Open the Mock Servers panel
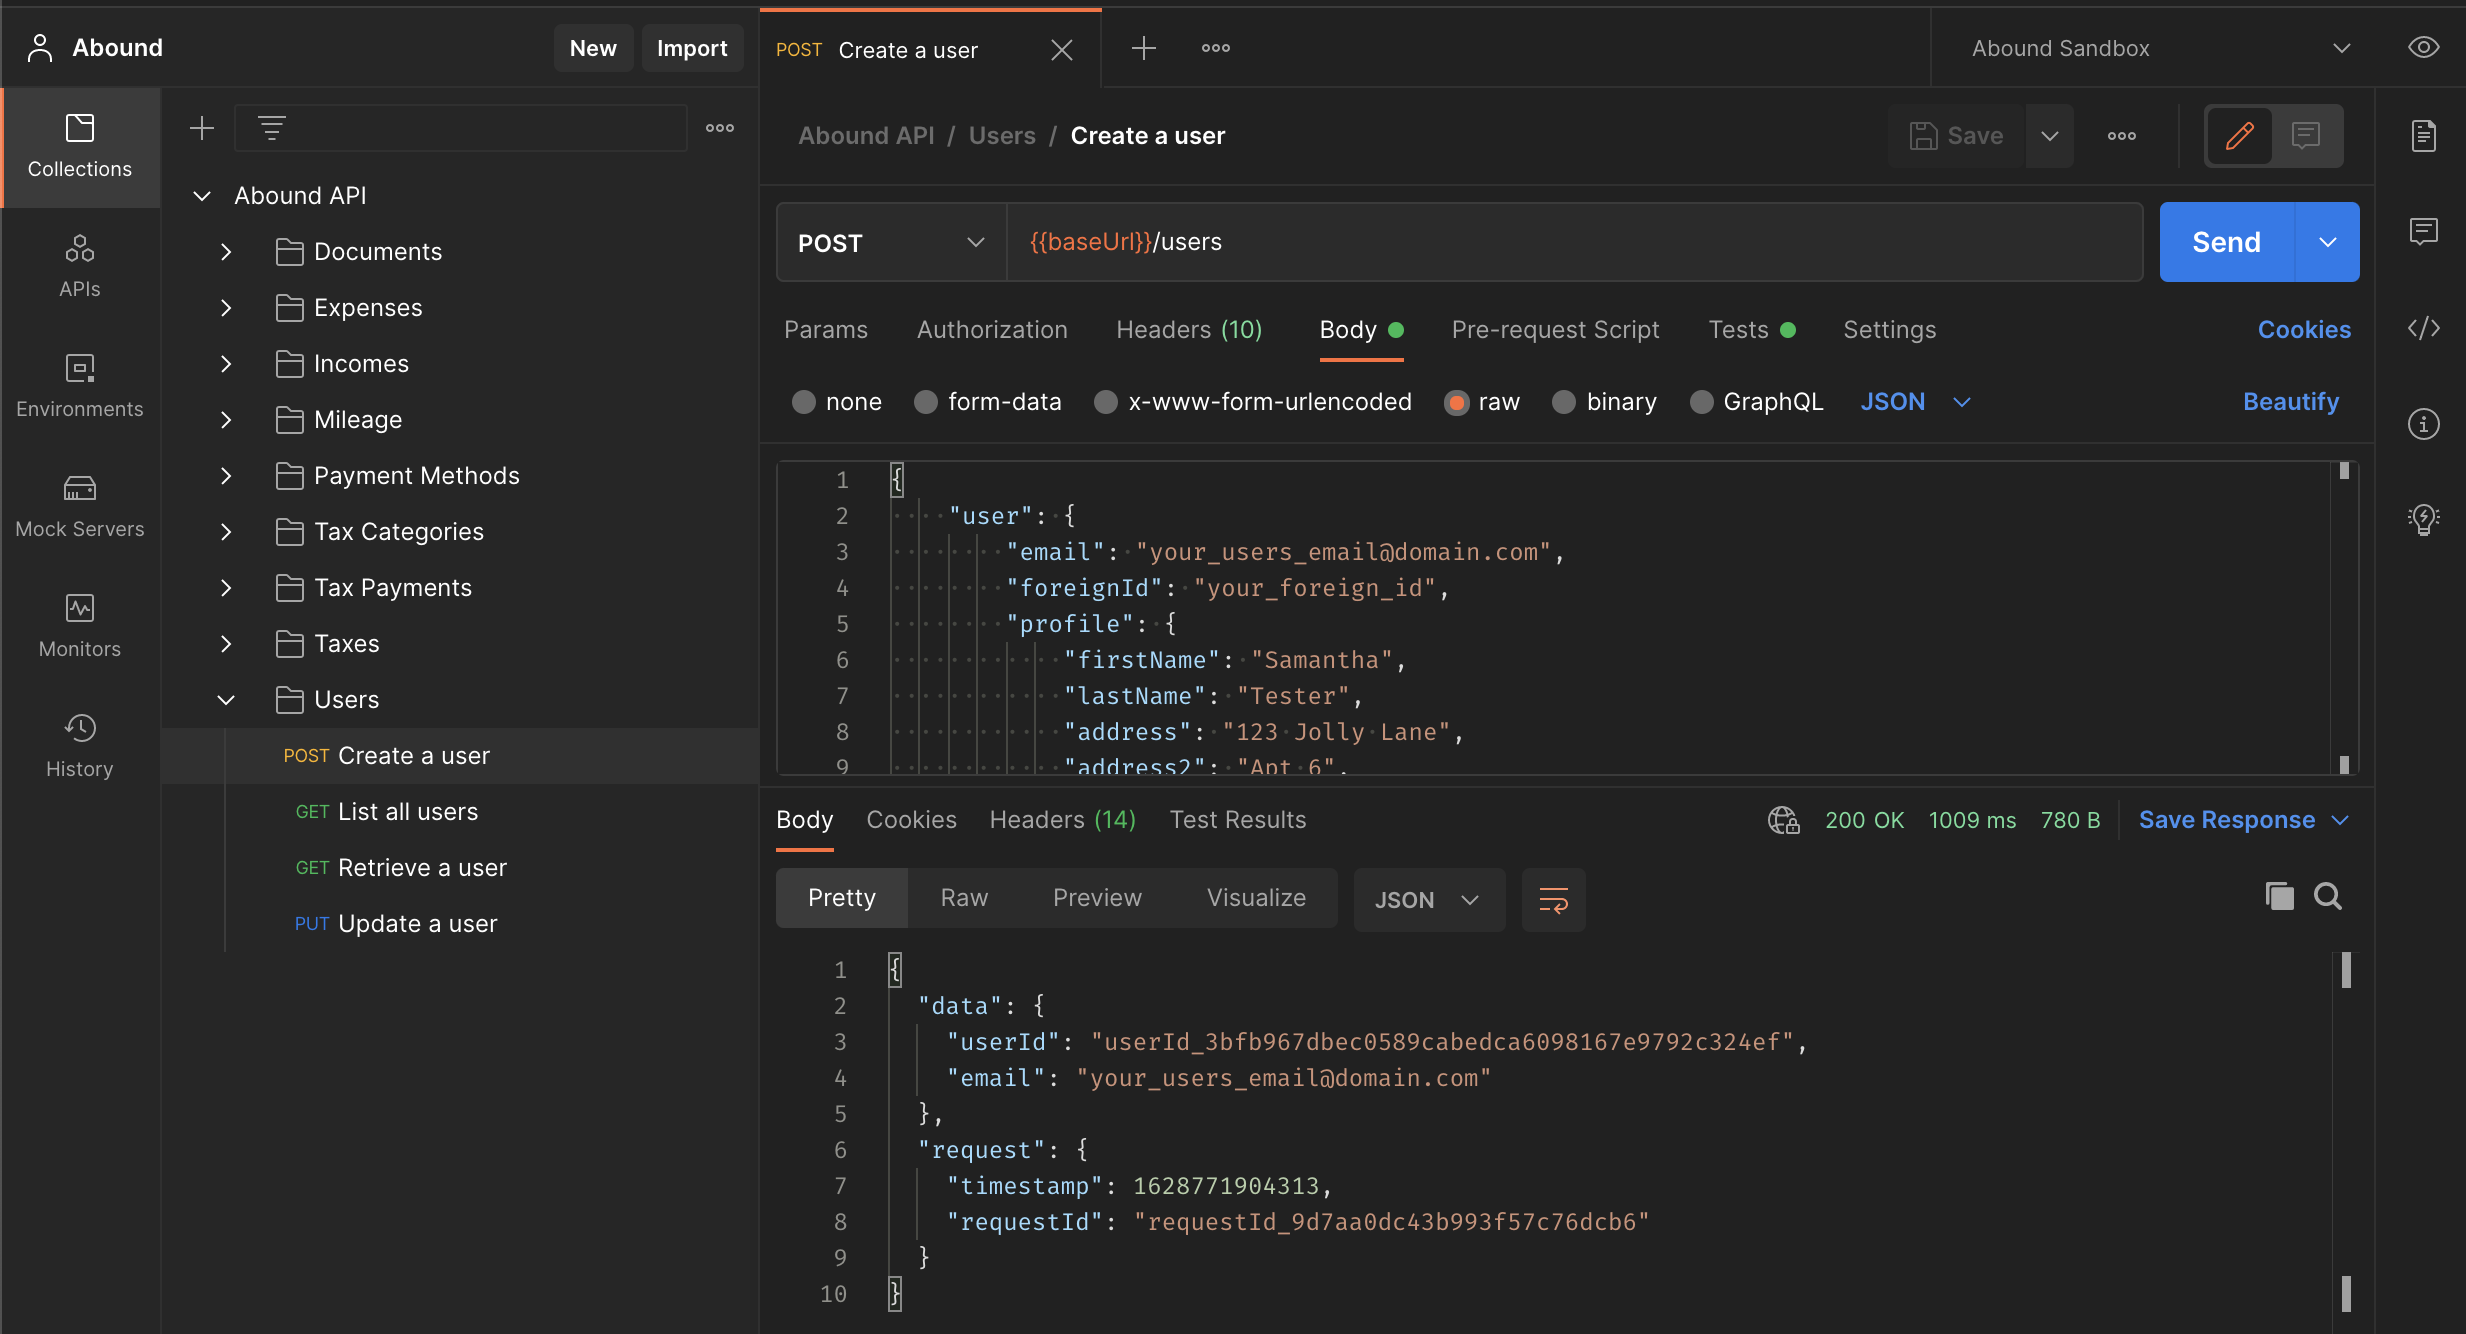Screen dimensions: 2466x1334 80,507
